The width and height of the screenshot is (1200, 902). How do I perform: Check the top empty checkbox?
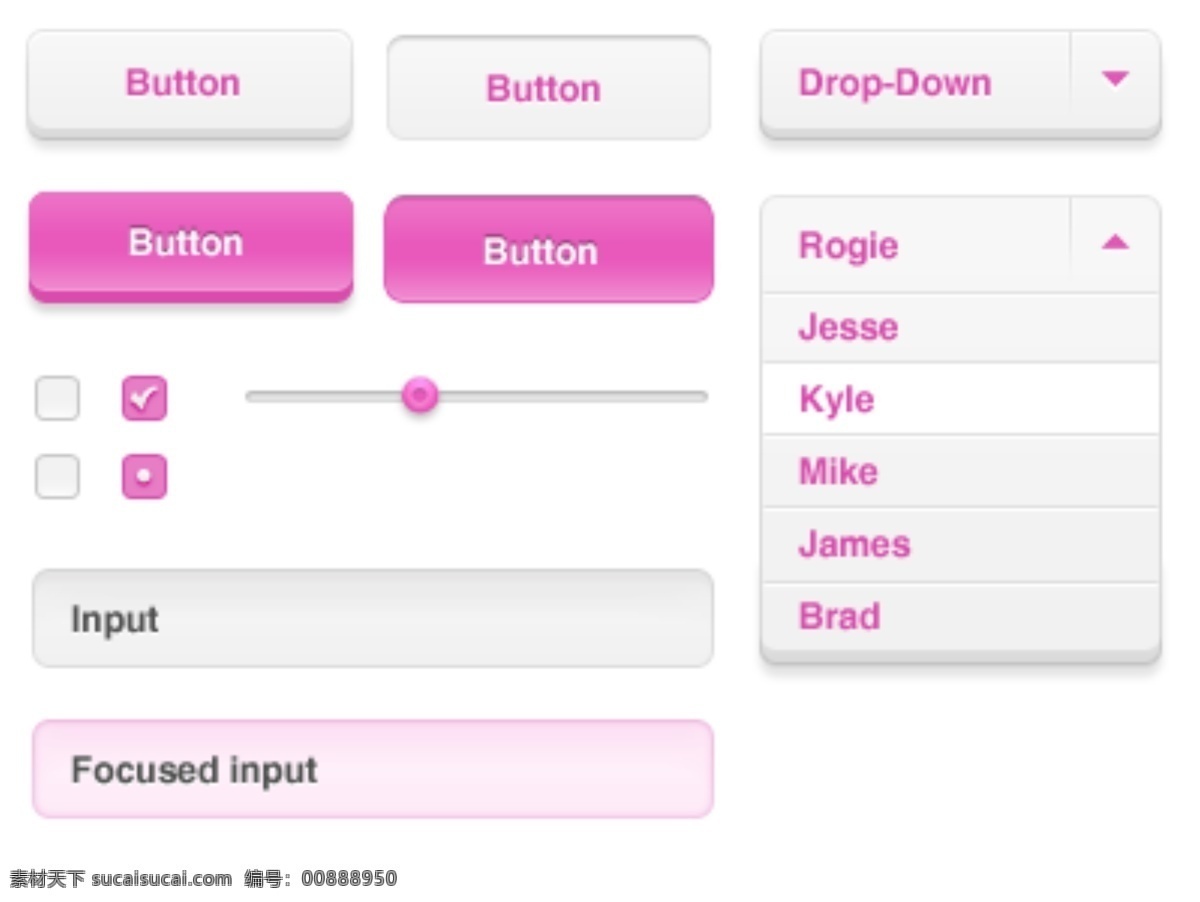click(x=57, y=398)
